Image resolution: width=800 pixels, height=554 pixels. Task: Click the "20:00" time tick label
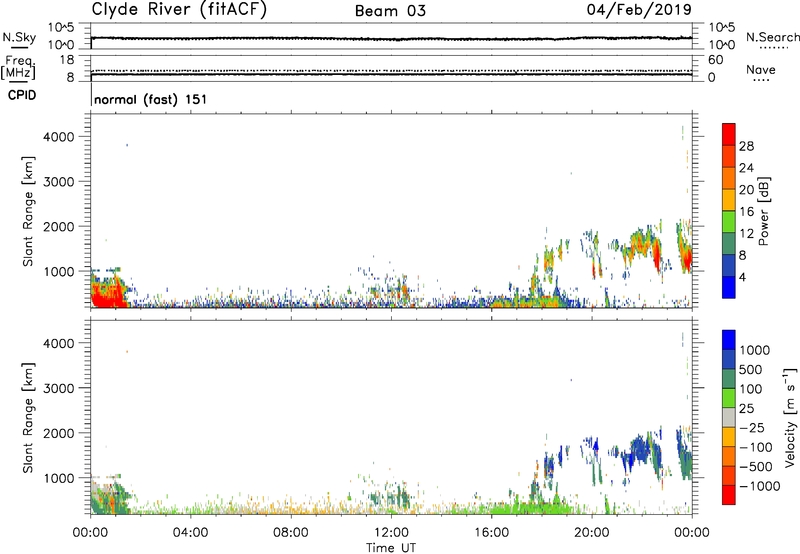[x=591, y=533]
